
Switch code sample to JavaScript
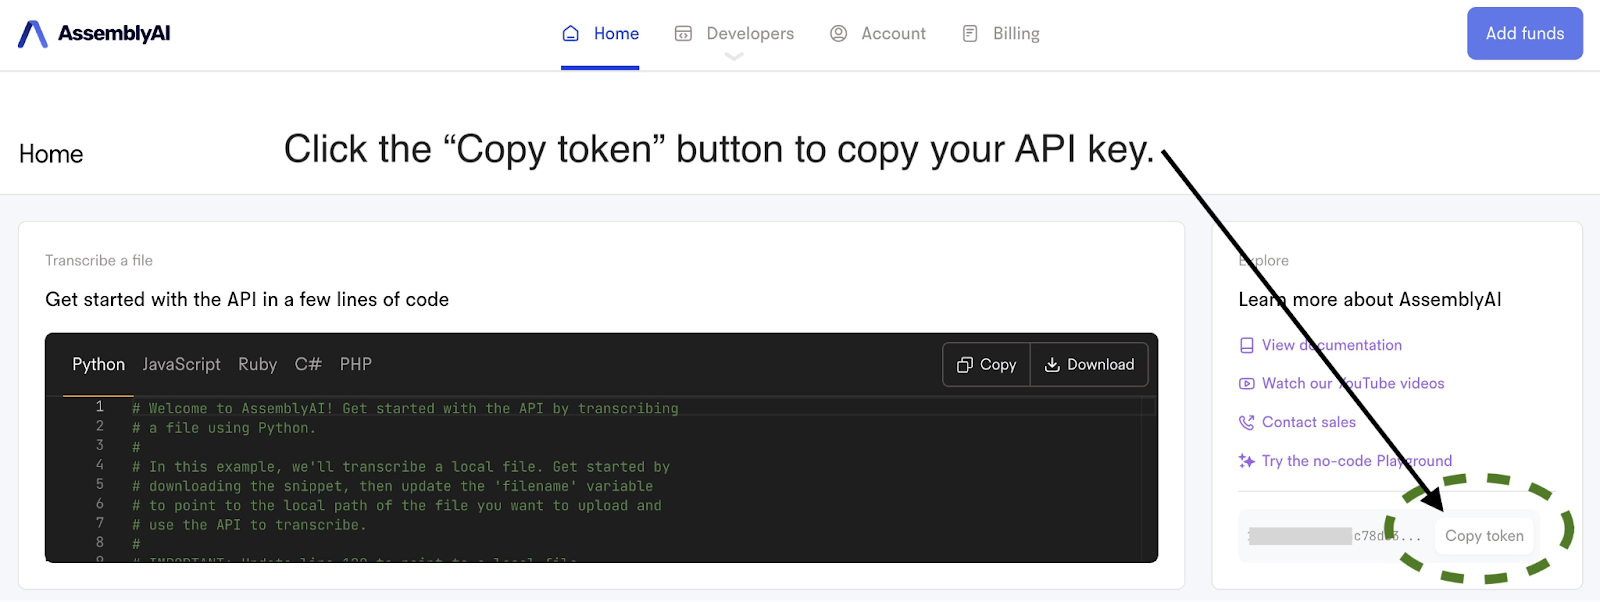pyautogui.click(x=181, y=365)
